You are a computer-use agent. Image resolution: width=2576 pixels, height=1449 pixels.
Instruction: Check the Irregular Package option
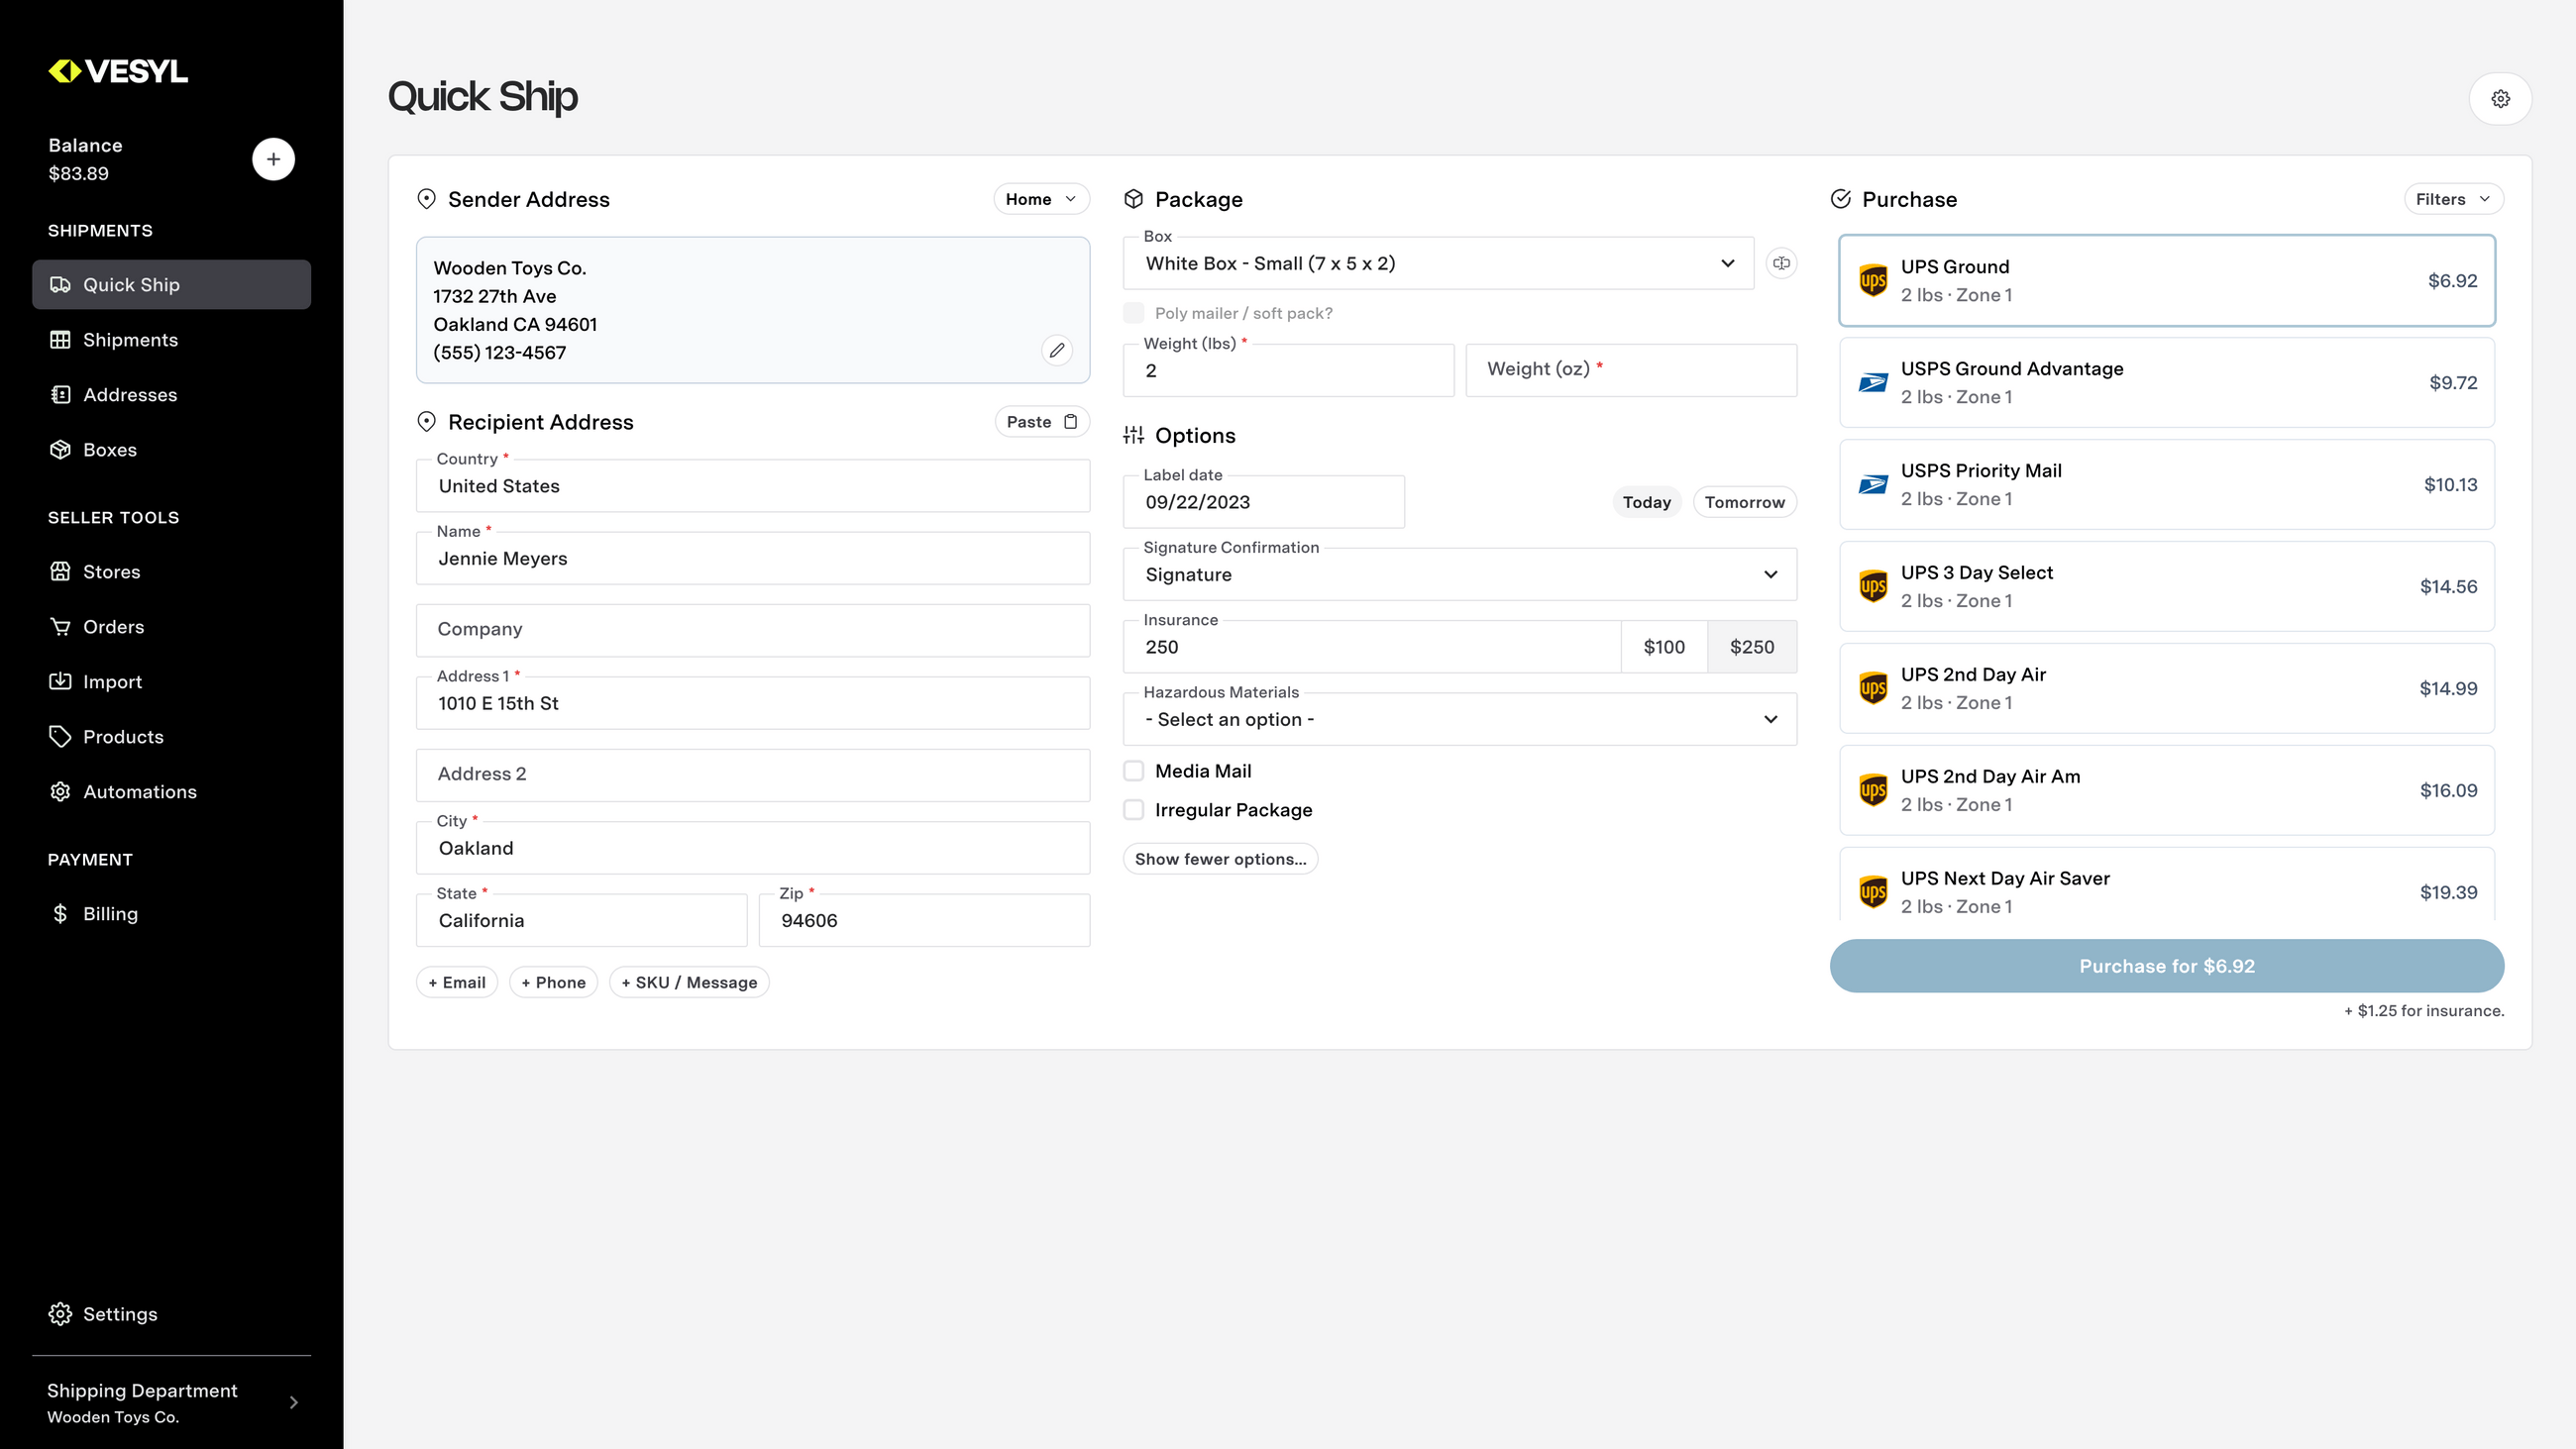(x=1133, y=809)
